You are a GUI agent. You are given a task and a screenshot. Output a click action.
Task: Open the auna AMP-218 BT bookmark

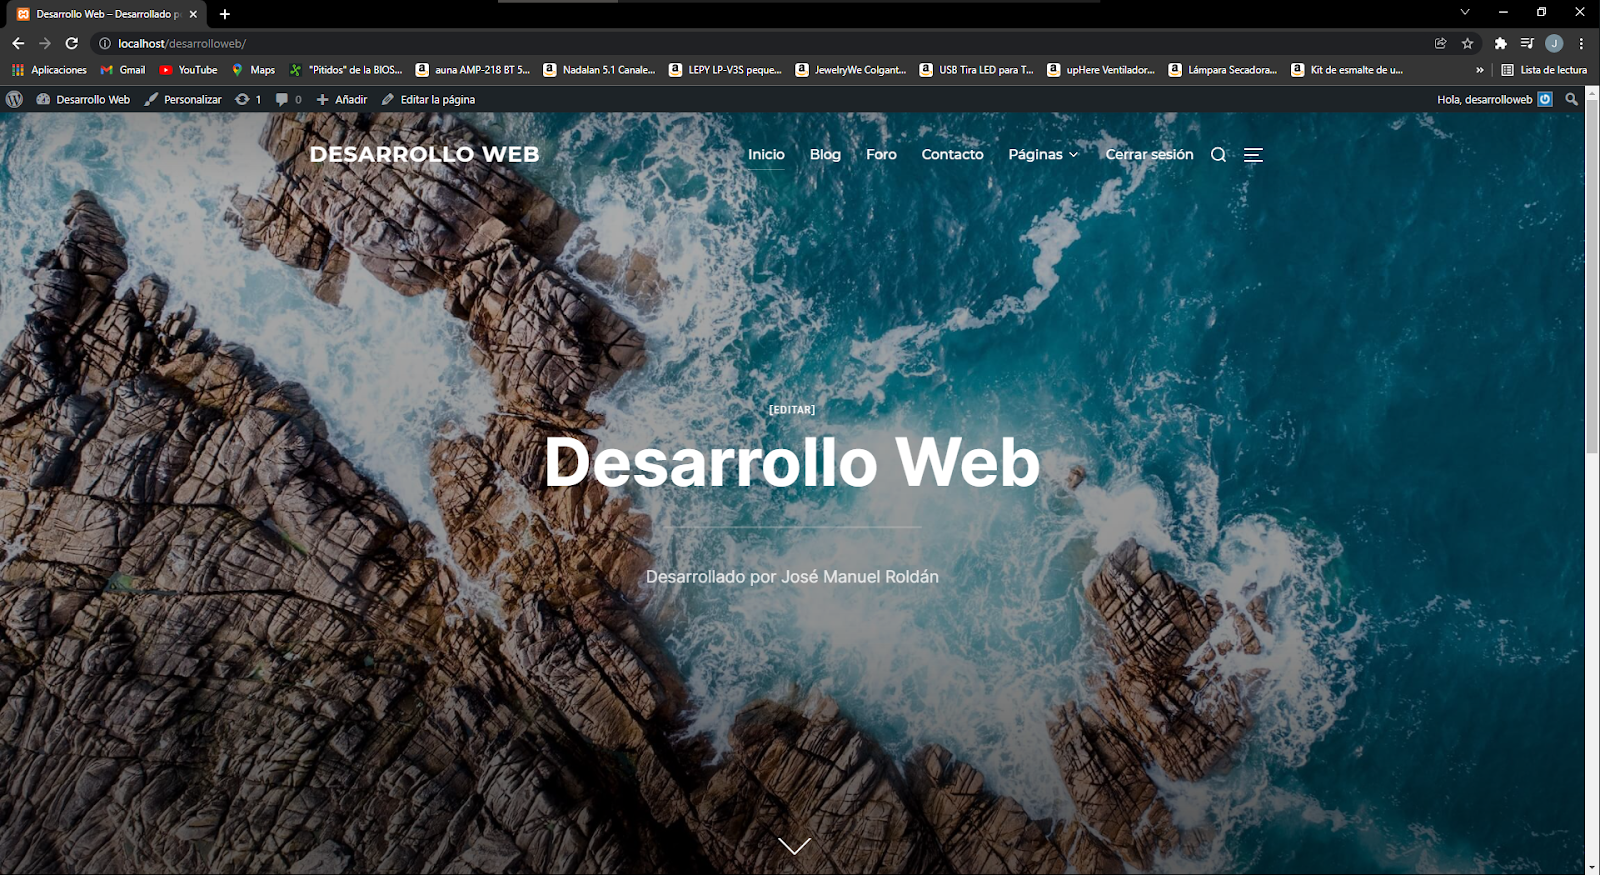coord(473,70)
